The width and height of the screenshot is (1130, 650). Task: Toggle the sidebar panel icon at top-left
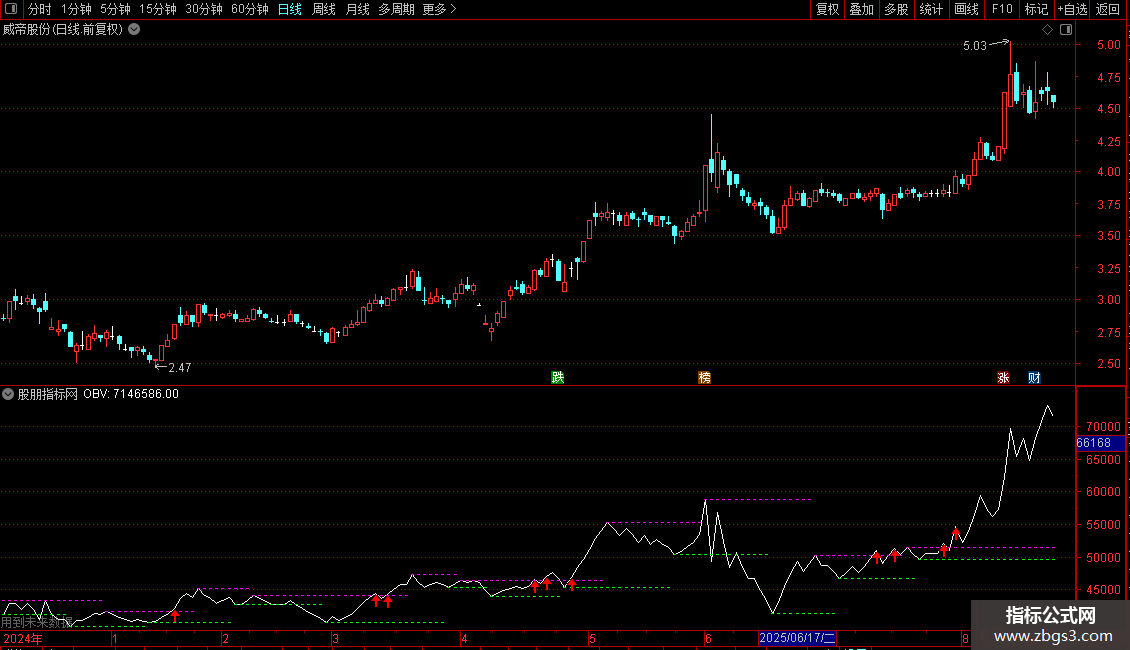[x=11, y=9]
